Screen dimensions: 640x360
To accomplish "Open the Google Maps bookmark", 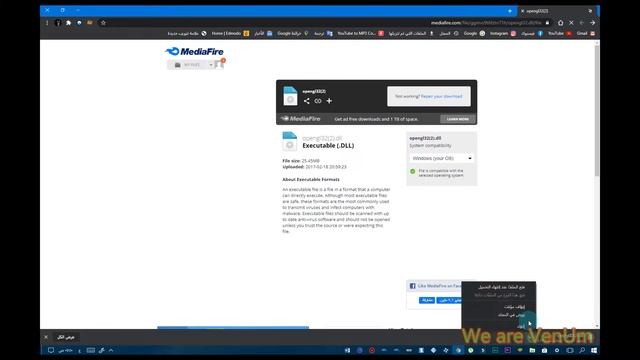I will click(x=293, y=33).
